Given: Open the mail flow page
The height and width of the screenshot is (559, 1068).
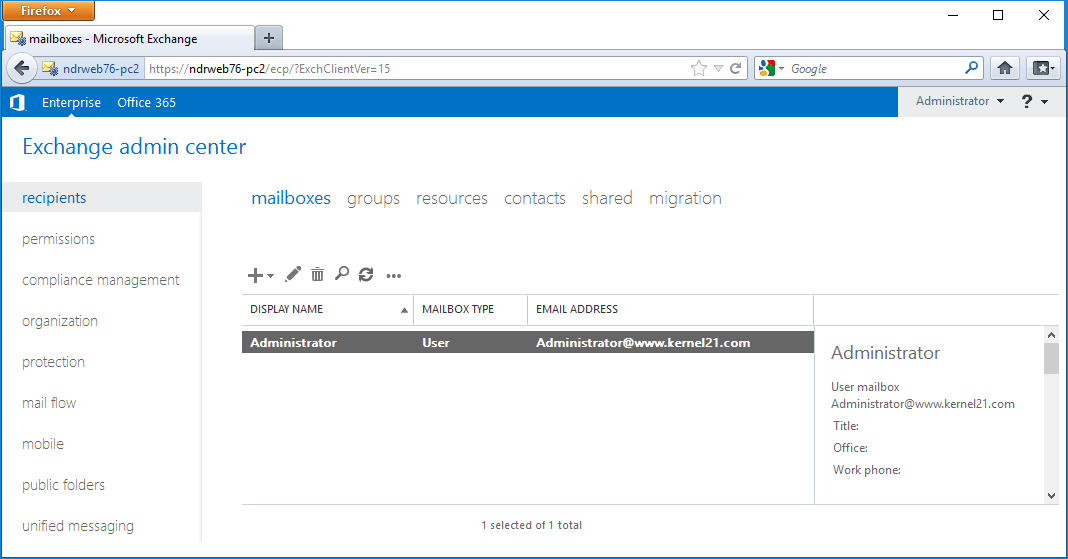Looking at the screenshot, I should pyautogui.click(x=49, y=402).
